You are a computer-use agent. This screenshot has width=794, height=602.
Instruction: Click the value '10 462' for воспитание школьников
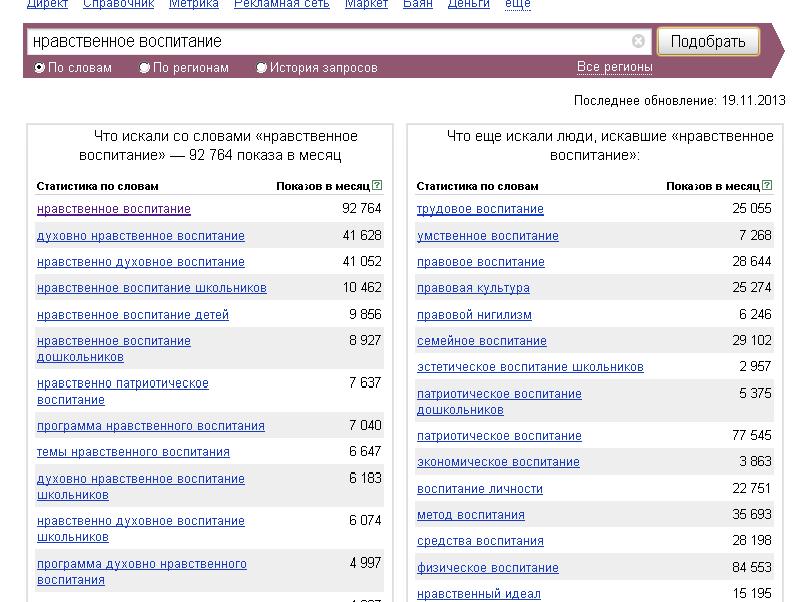362,287
